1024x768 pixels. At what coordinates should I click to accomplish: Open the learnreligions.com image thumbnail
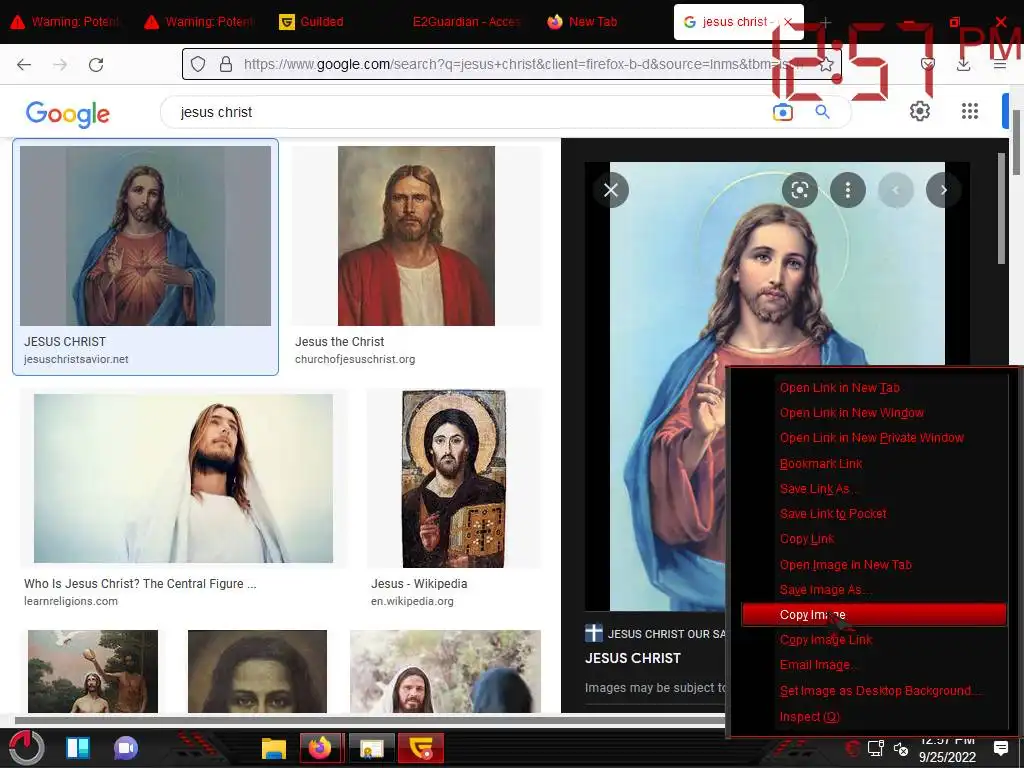coord(184,478)
